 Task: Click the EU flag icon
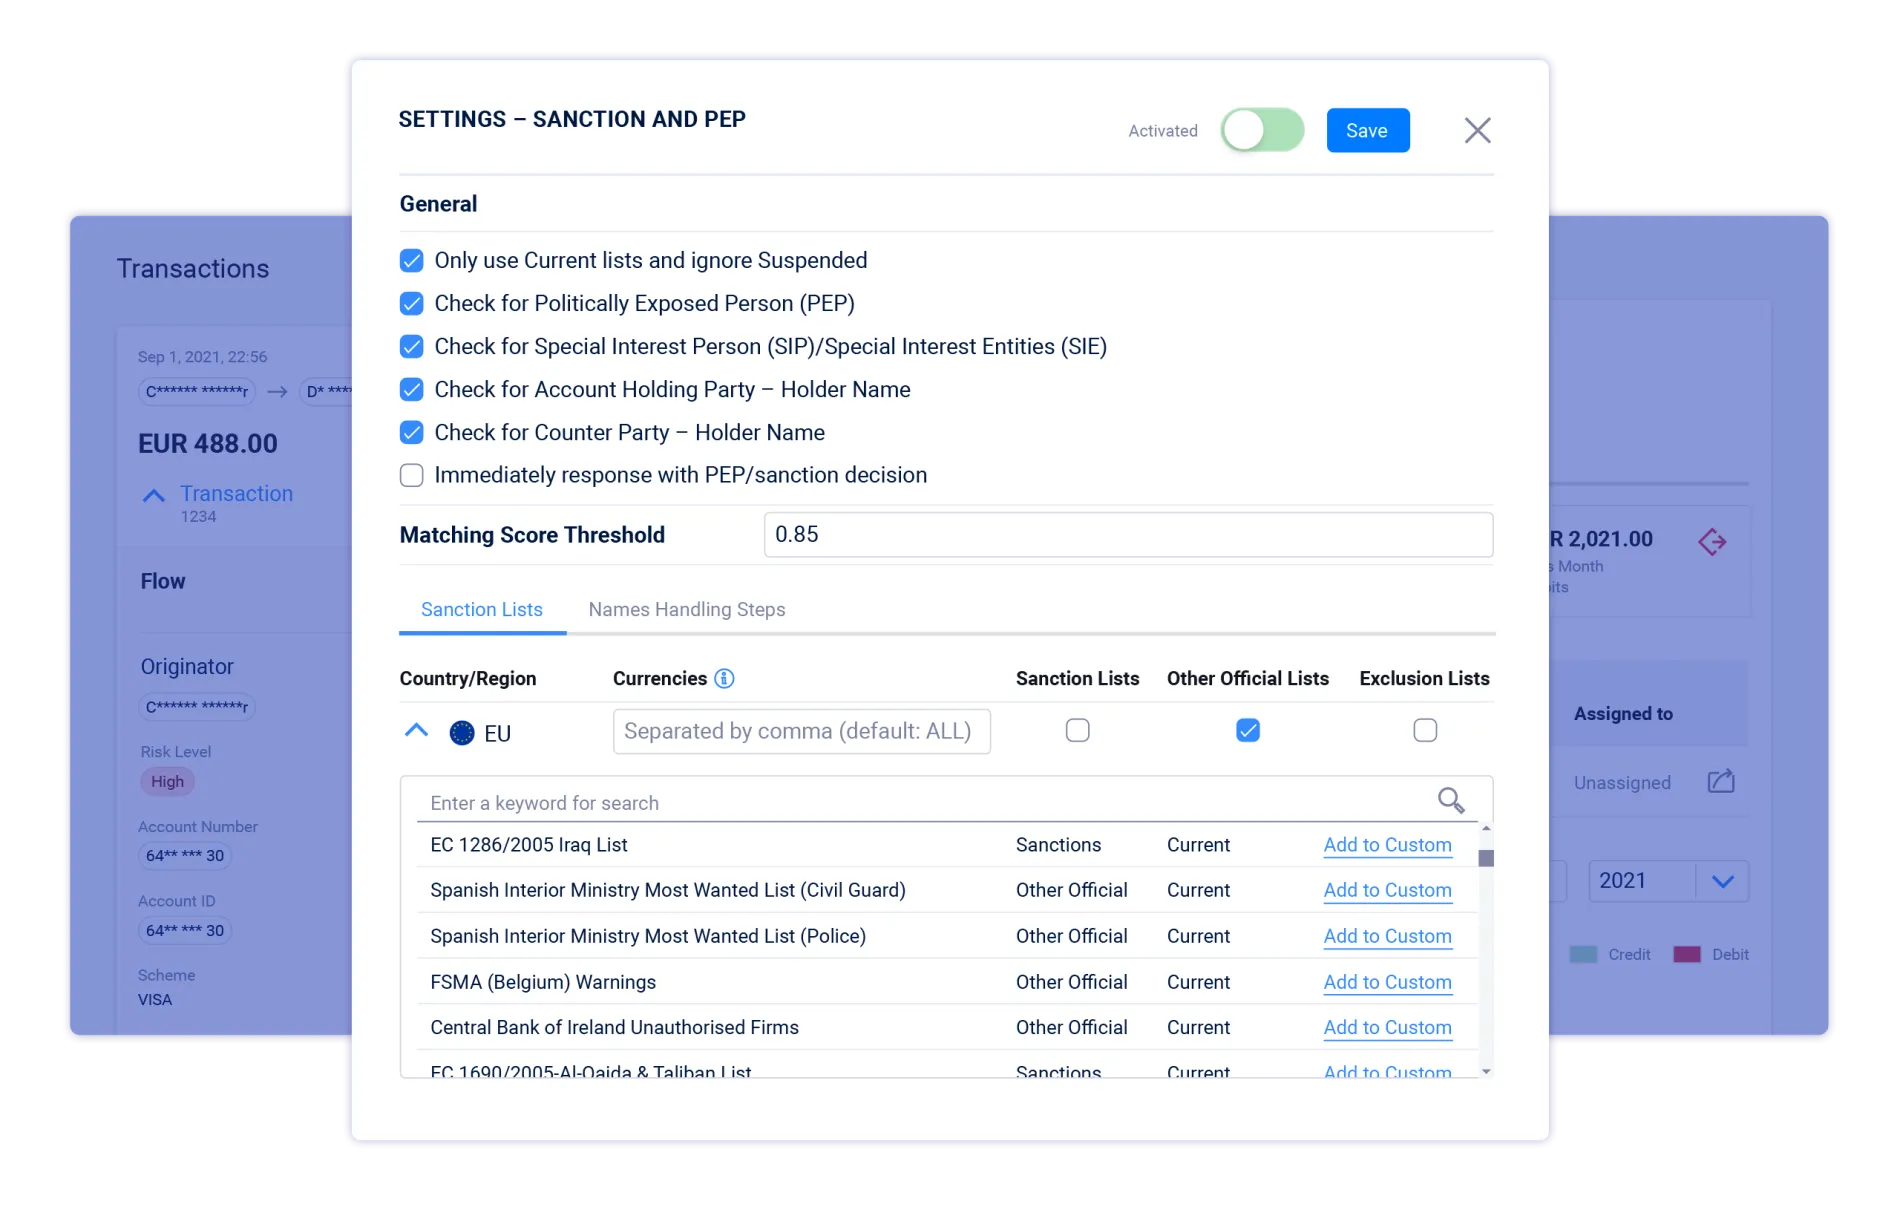coord(461,732)
